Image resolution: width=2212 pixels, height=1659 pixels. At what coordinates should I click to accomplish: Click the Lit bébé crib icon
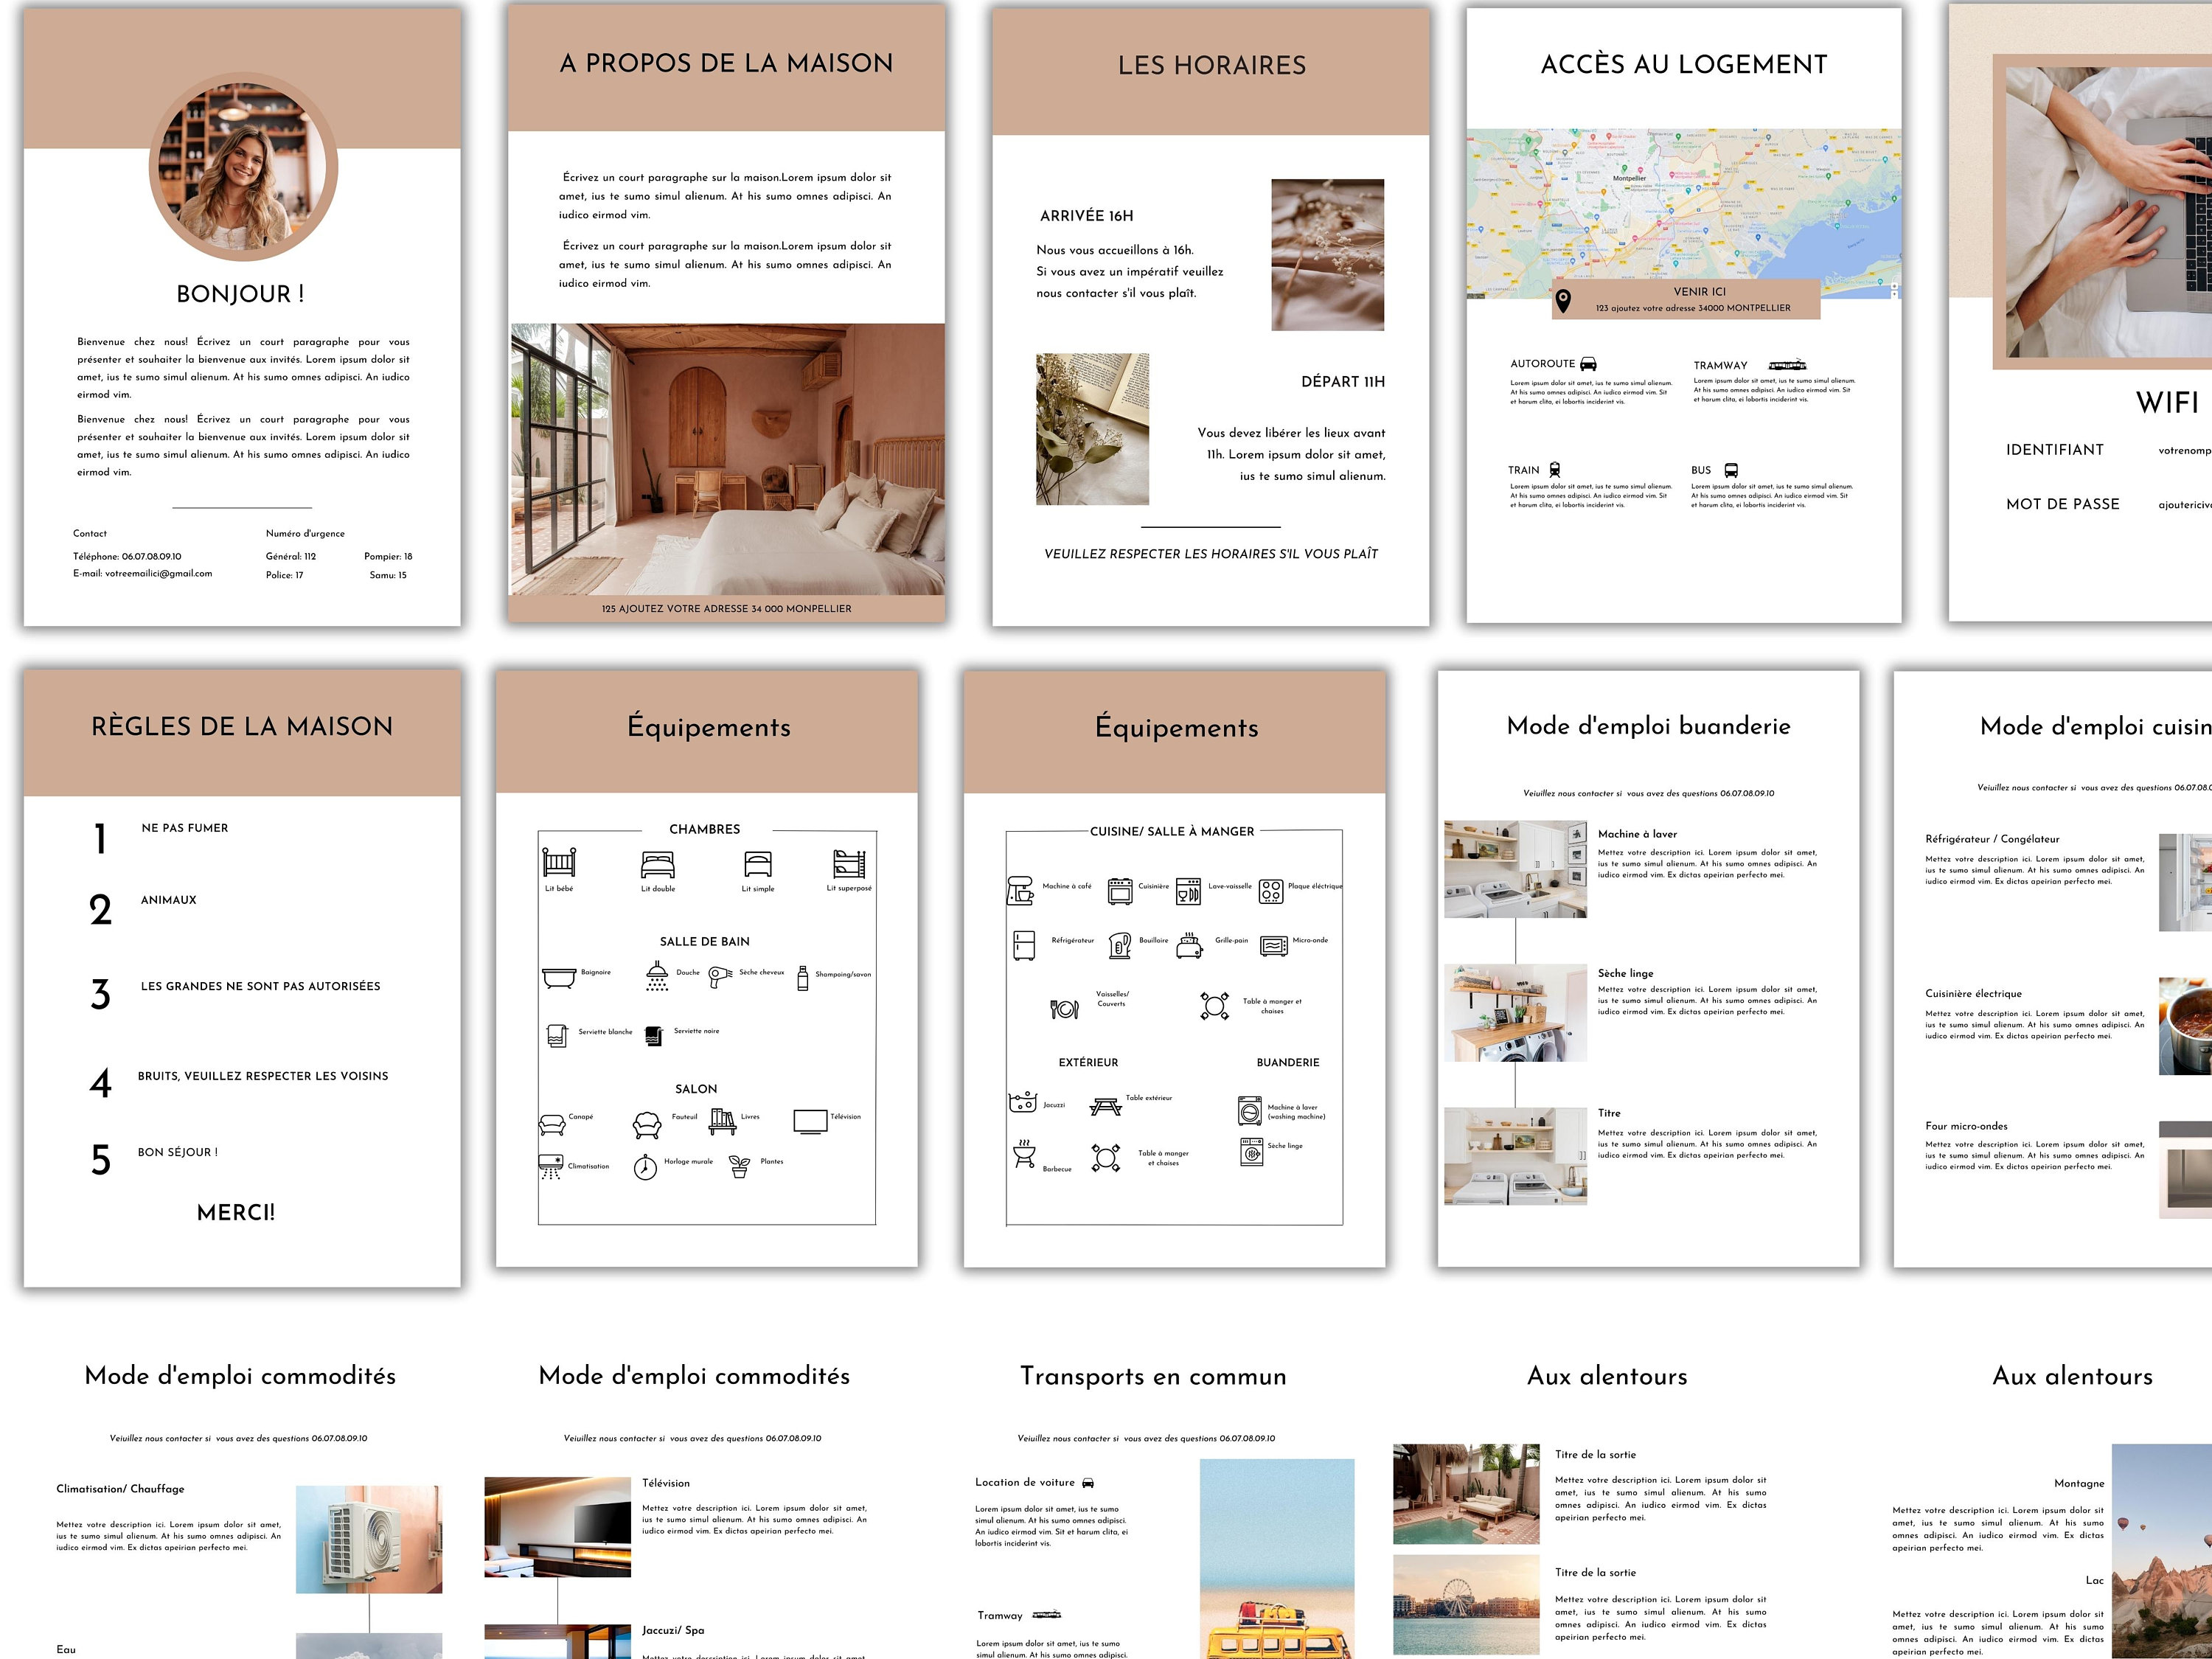pyautogui.click(x=559, y=862)
